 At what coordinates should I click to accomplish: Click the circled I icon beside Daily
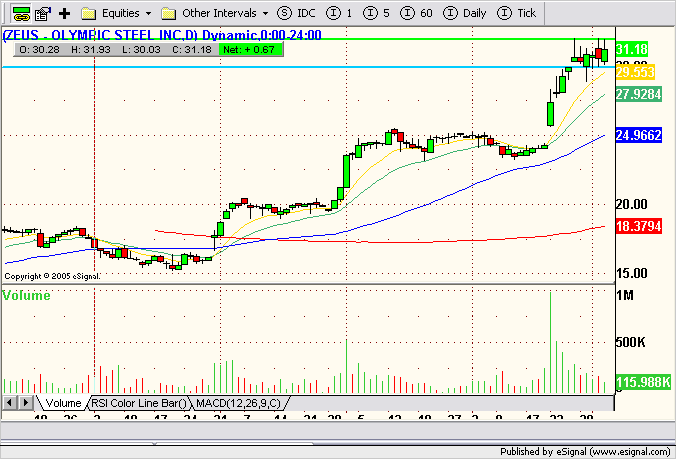pos(450,13)
